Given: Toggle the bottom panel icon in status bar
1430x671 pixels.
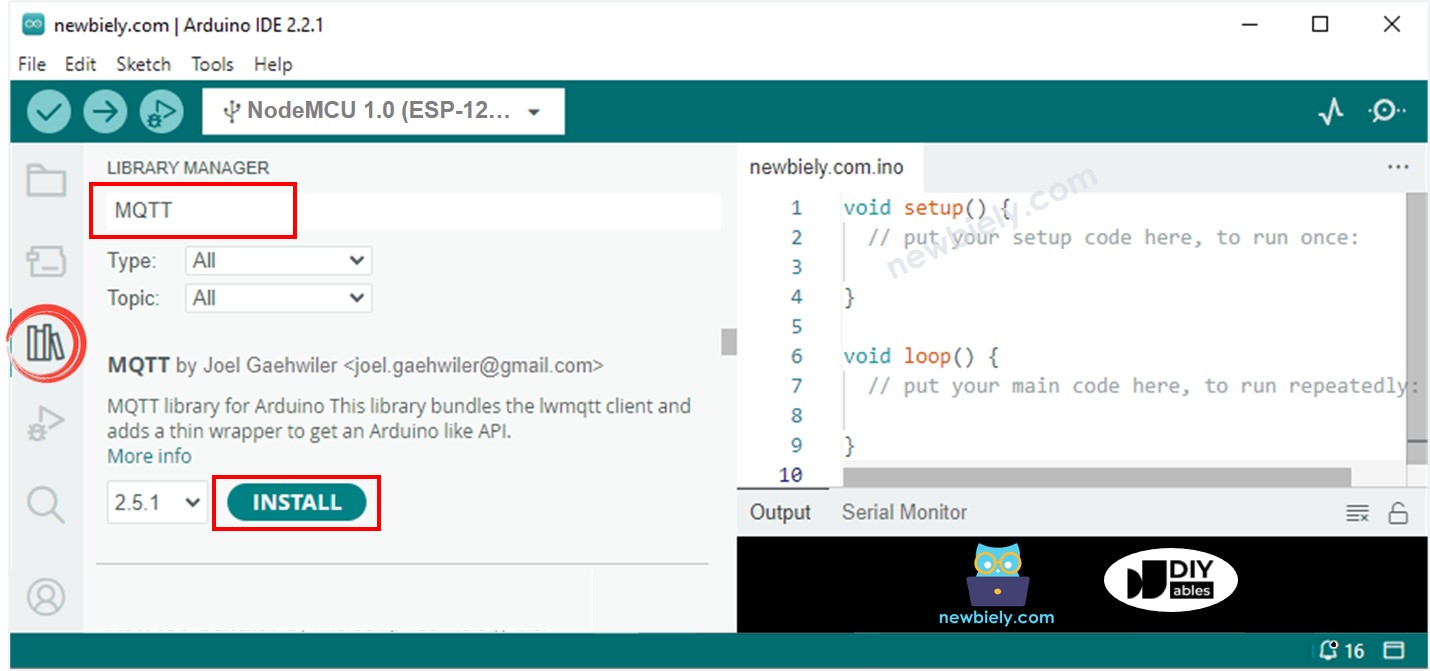Looking at the screenshot, I should [x=1394, y=650].
